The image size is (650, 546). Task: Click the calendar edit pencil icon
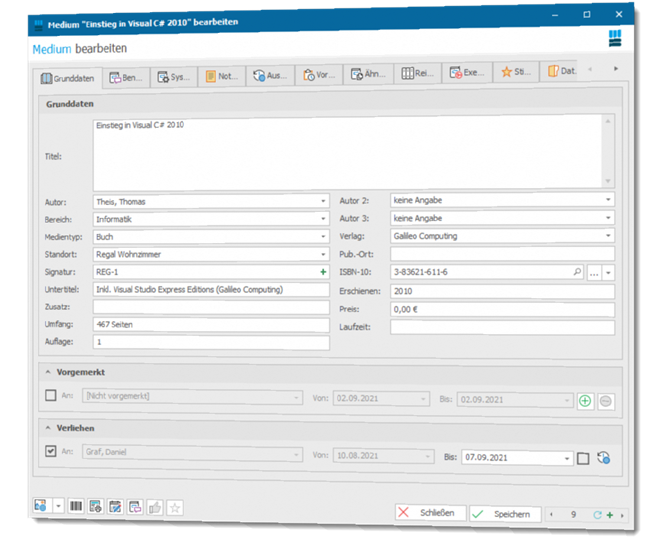pos(115,507)
